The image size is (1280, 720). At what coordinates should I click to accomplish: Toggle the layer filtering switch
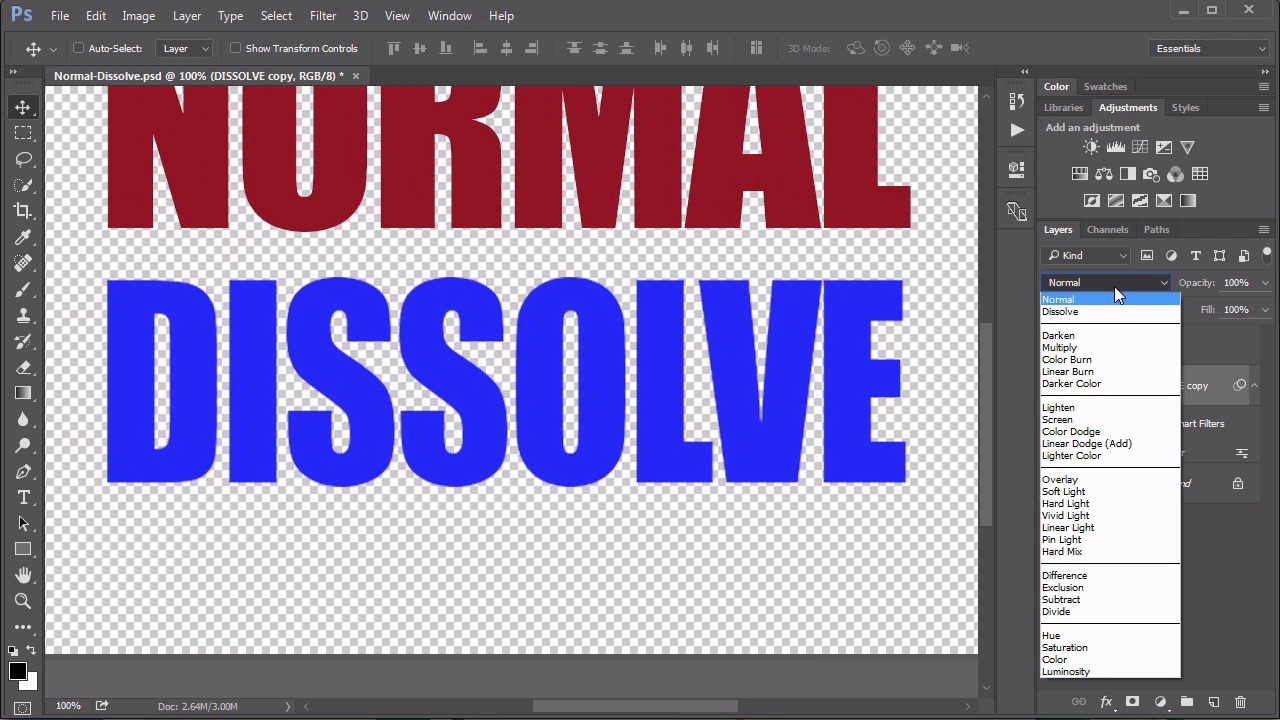point(1266,256)
